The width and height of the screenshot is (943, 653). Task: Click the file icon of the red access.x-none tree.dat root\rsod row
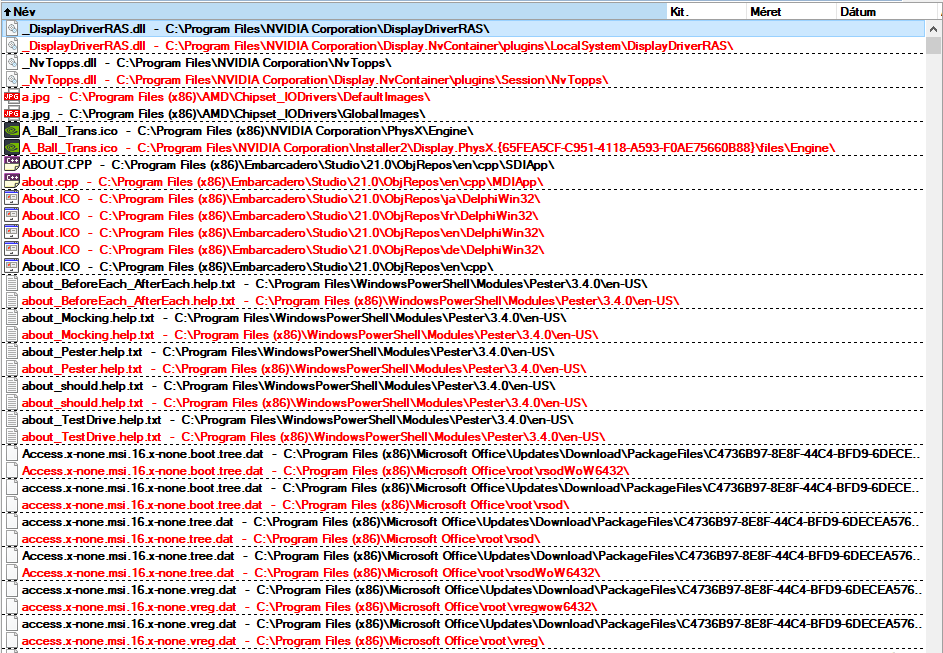[x=11, y=539]
